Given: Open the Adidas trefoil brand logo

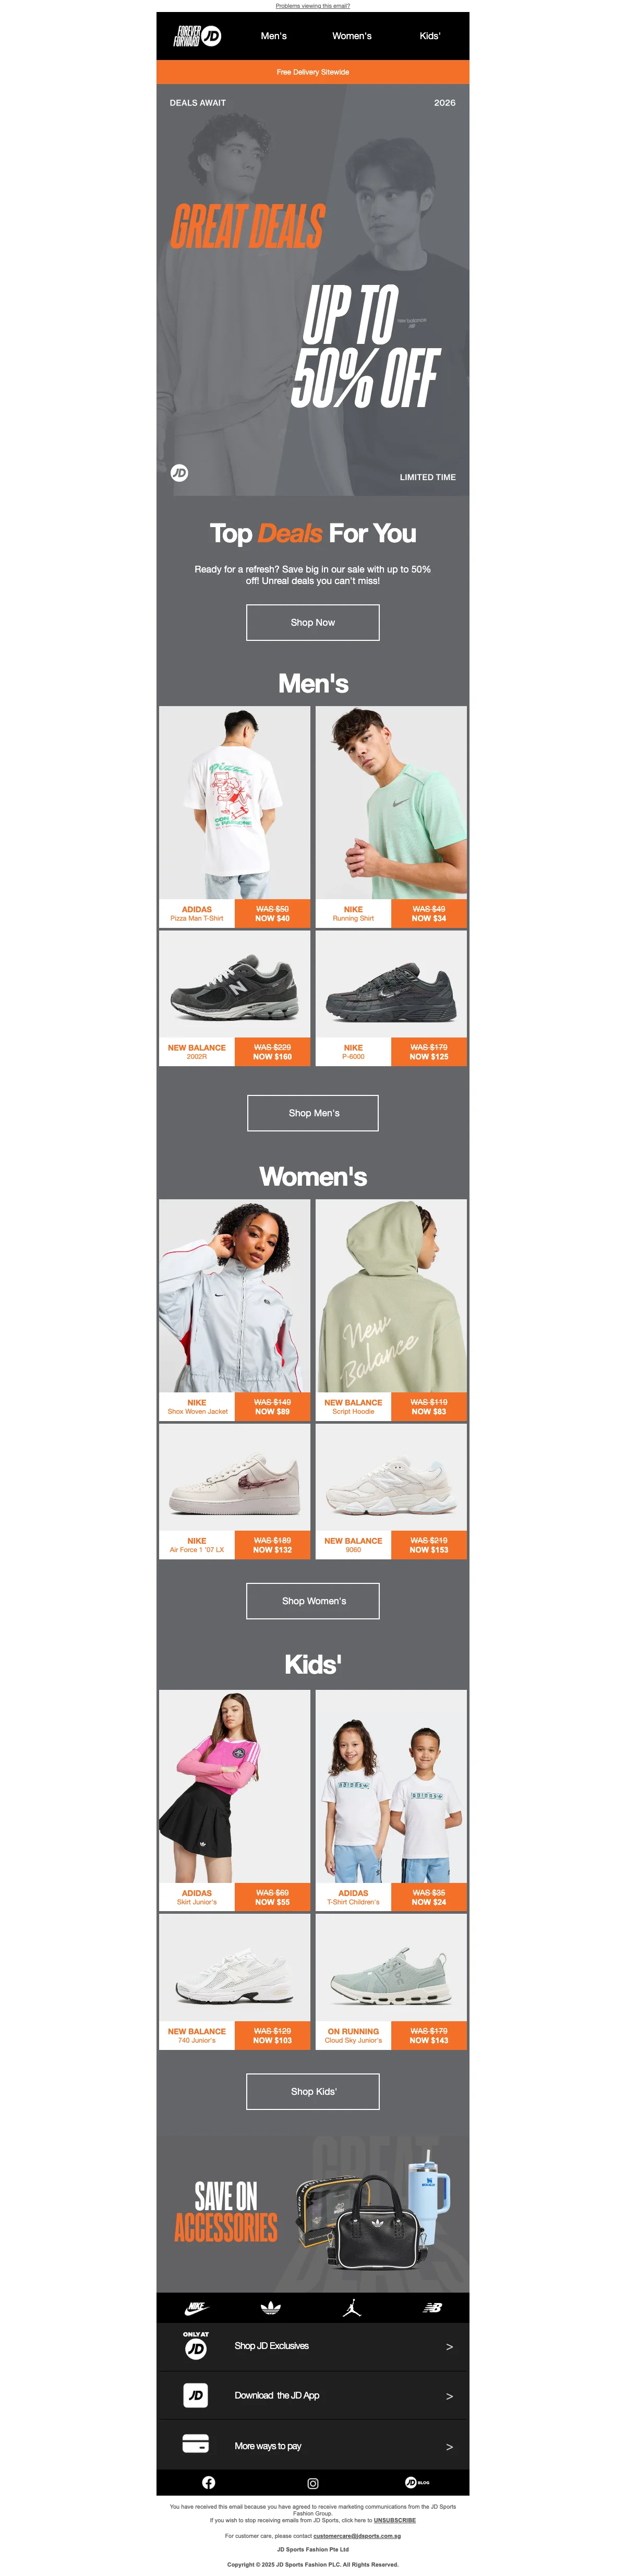Looking at the screenshot, I should coord(270,2308).
